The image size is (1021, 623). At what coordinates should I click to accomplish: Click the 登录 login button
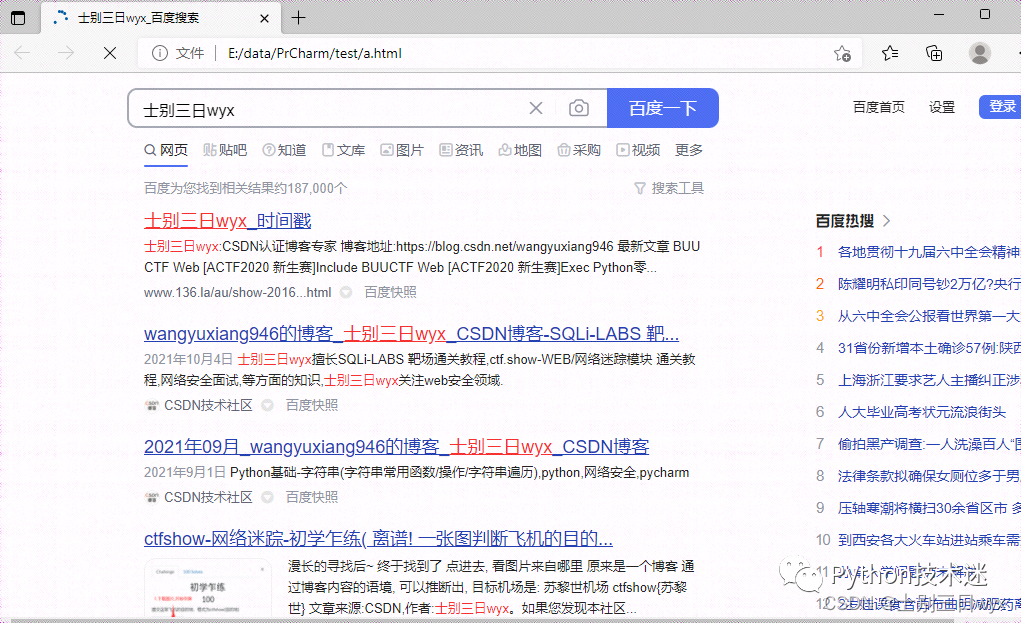(x=1001, y=107)
